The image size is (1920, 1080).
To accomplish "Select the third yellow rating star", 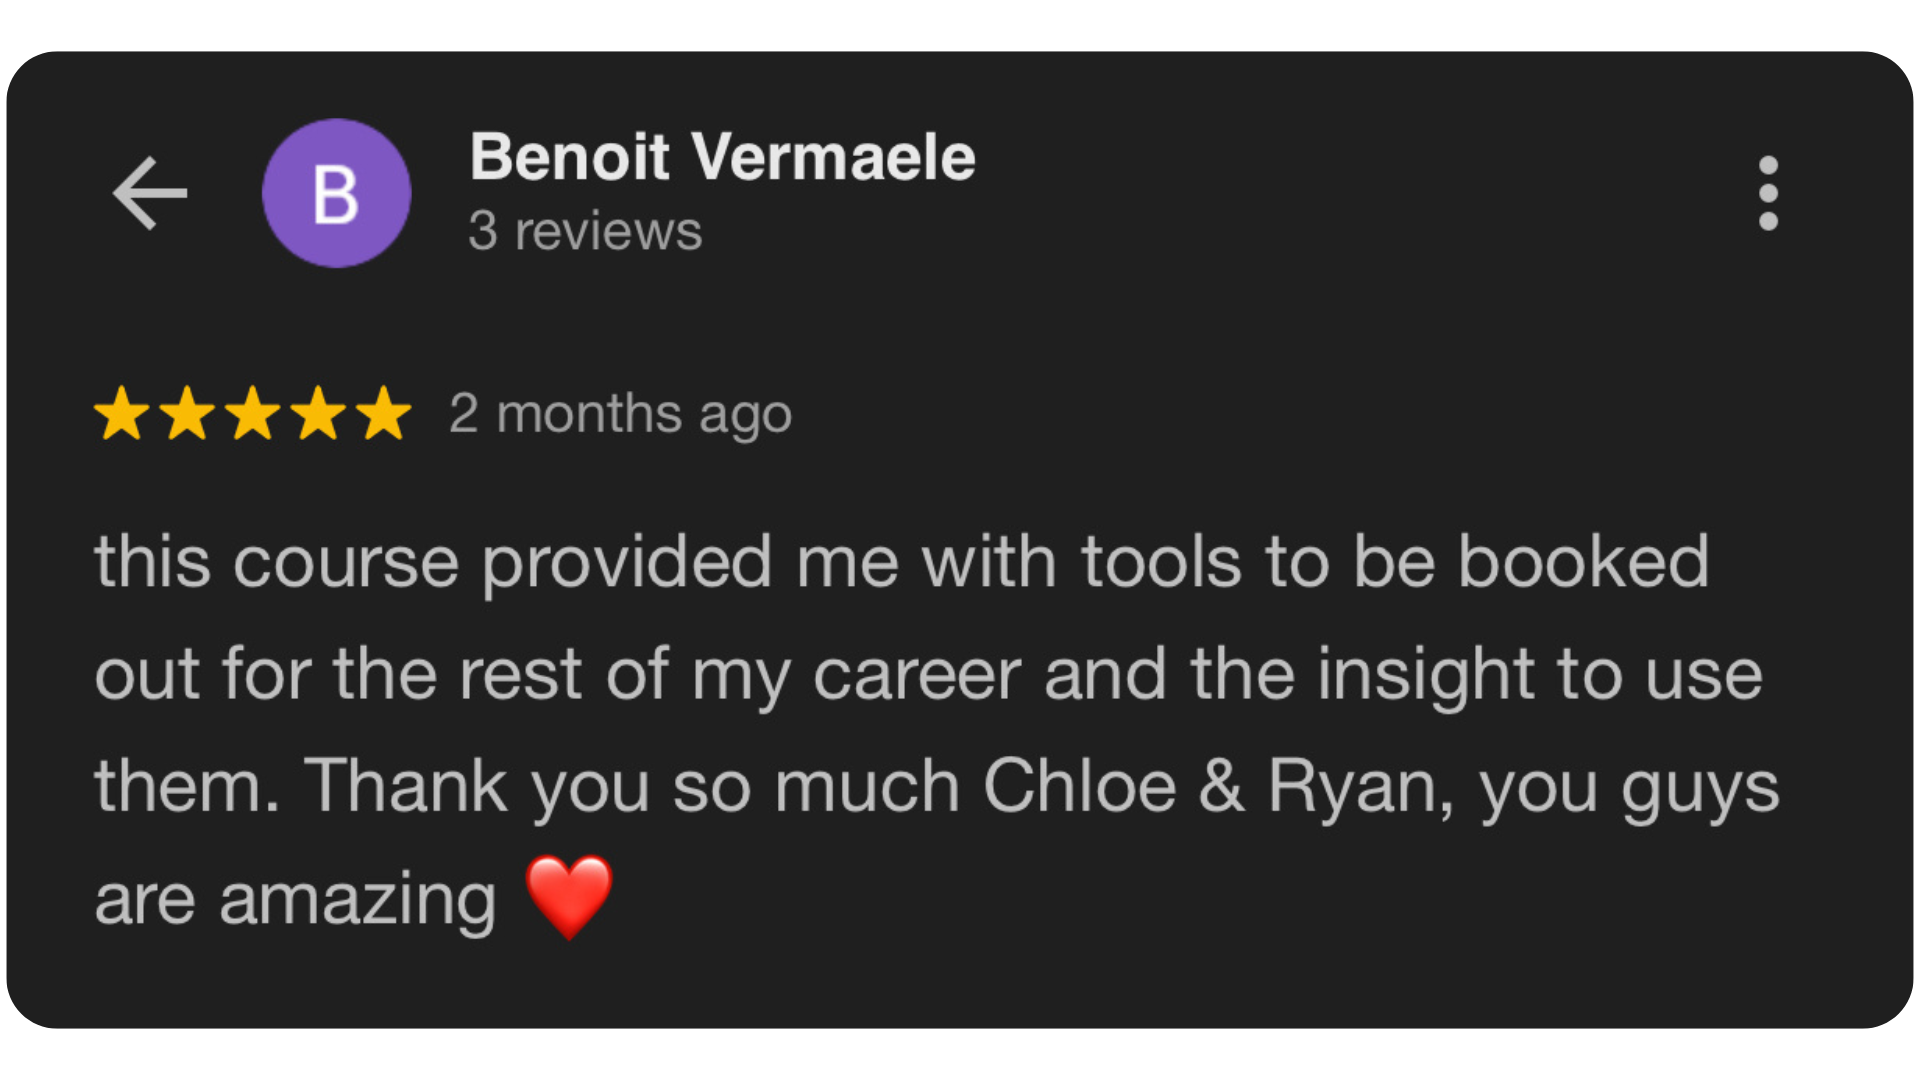I will click(253, 413).
